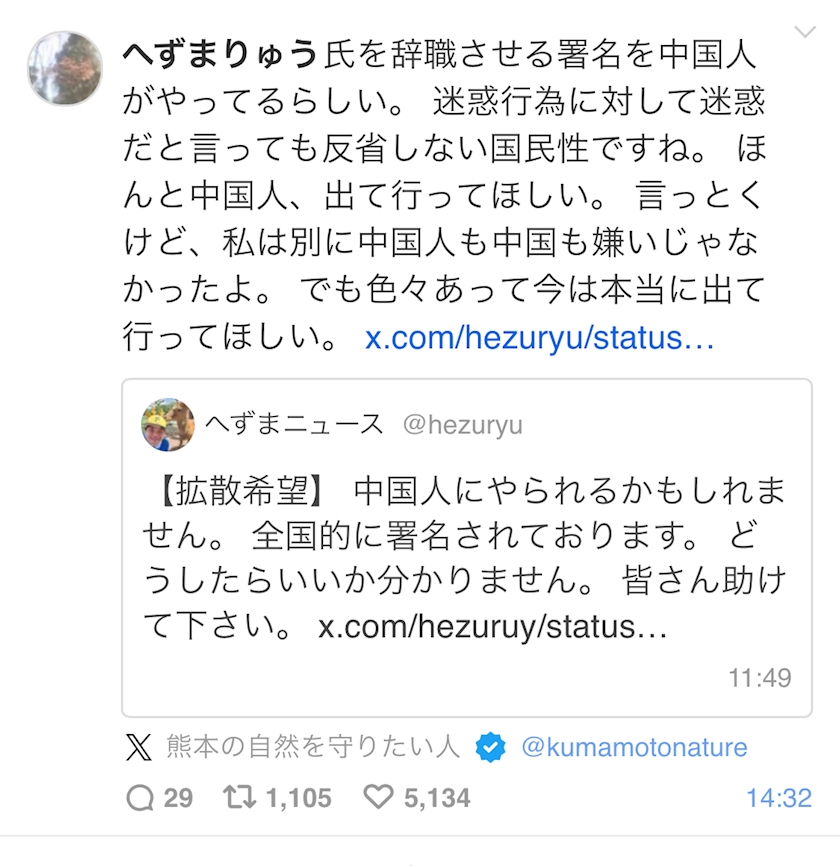Open the poster's blurred profile avatar
The height and width of the screenshot is (866, 840).
(65, 68)
